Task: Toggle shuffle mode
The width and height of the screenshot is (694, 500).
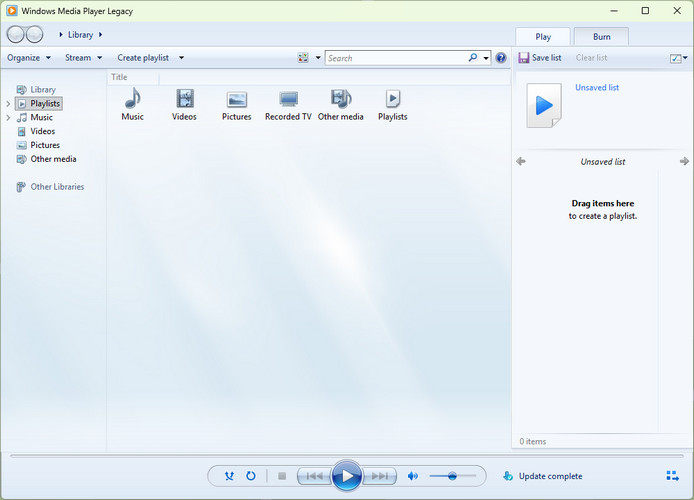Action: 229,476
